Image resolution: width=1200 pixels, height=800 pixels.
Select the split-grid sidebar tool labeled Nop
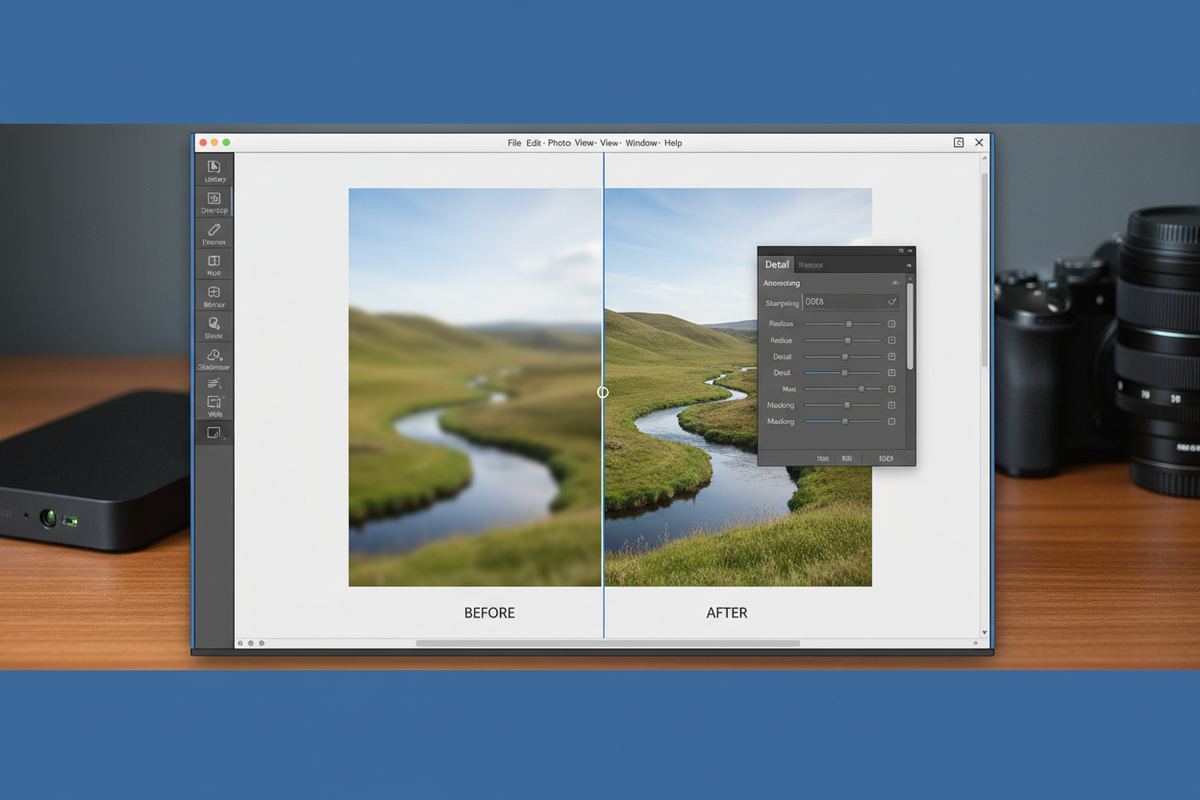point(214,265)
